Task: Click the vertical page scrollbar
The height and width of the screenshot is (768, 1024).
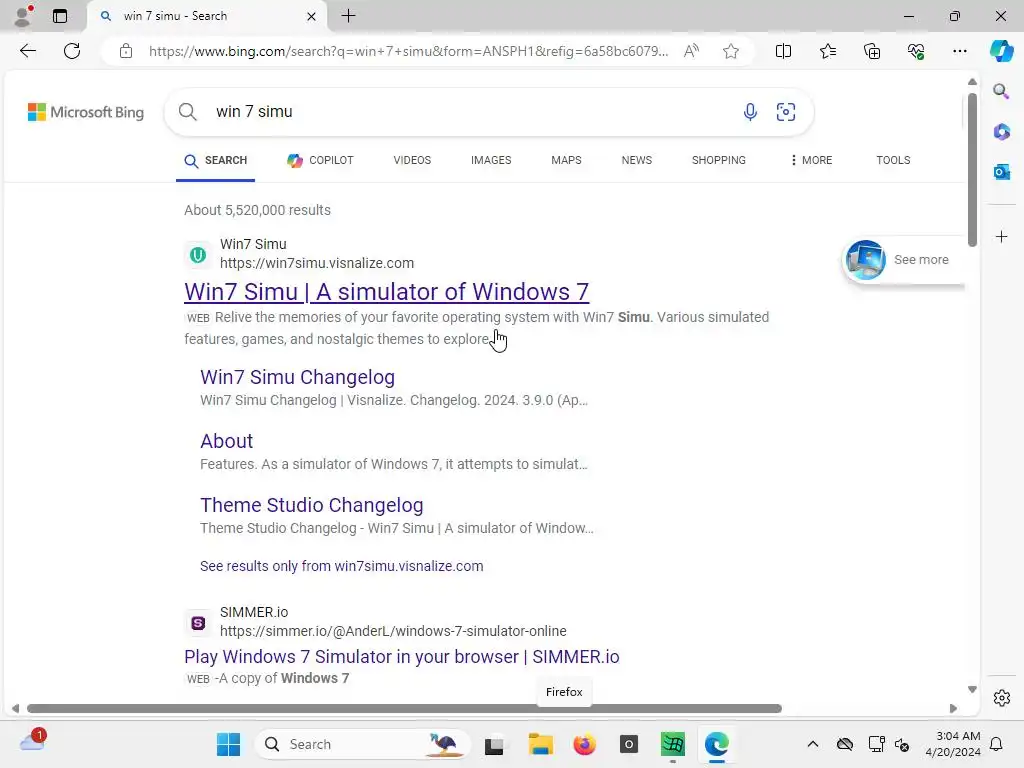Action: 972,170
